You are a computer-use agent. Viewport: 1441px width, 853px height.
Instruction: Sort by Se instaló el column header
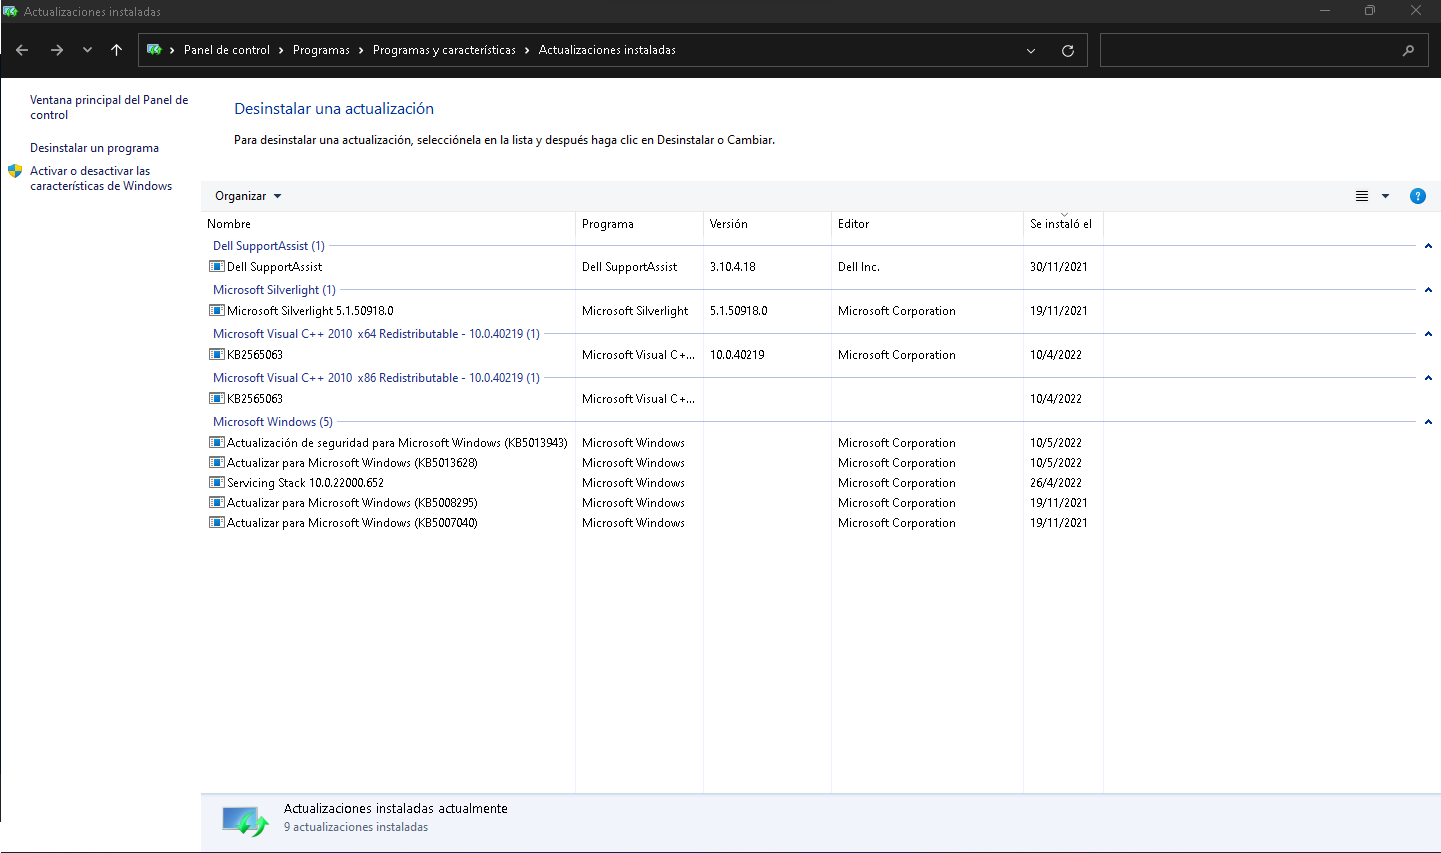pos(1063,224)
